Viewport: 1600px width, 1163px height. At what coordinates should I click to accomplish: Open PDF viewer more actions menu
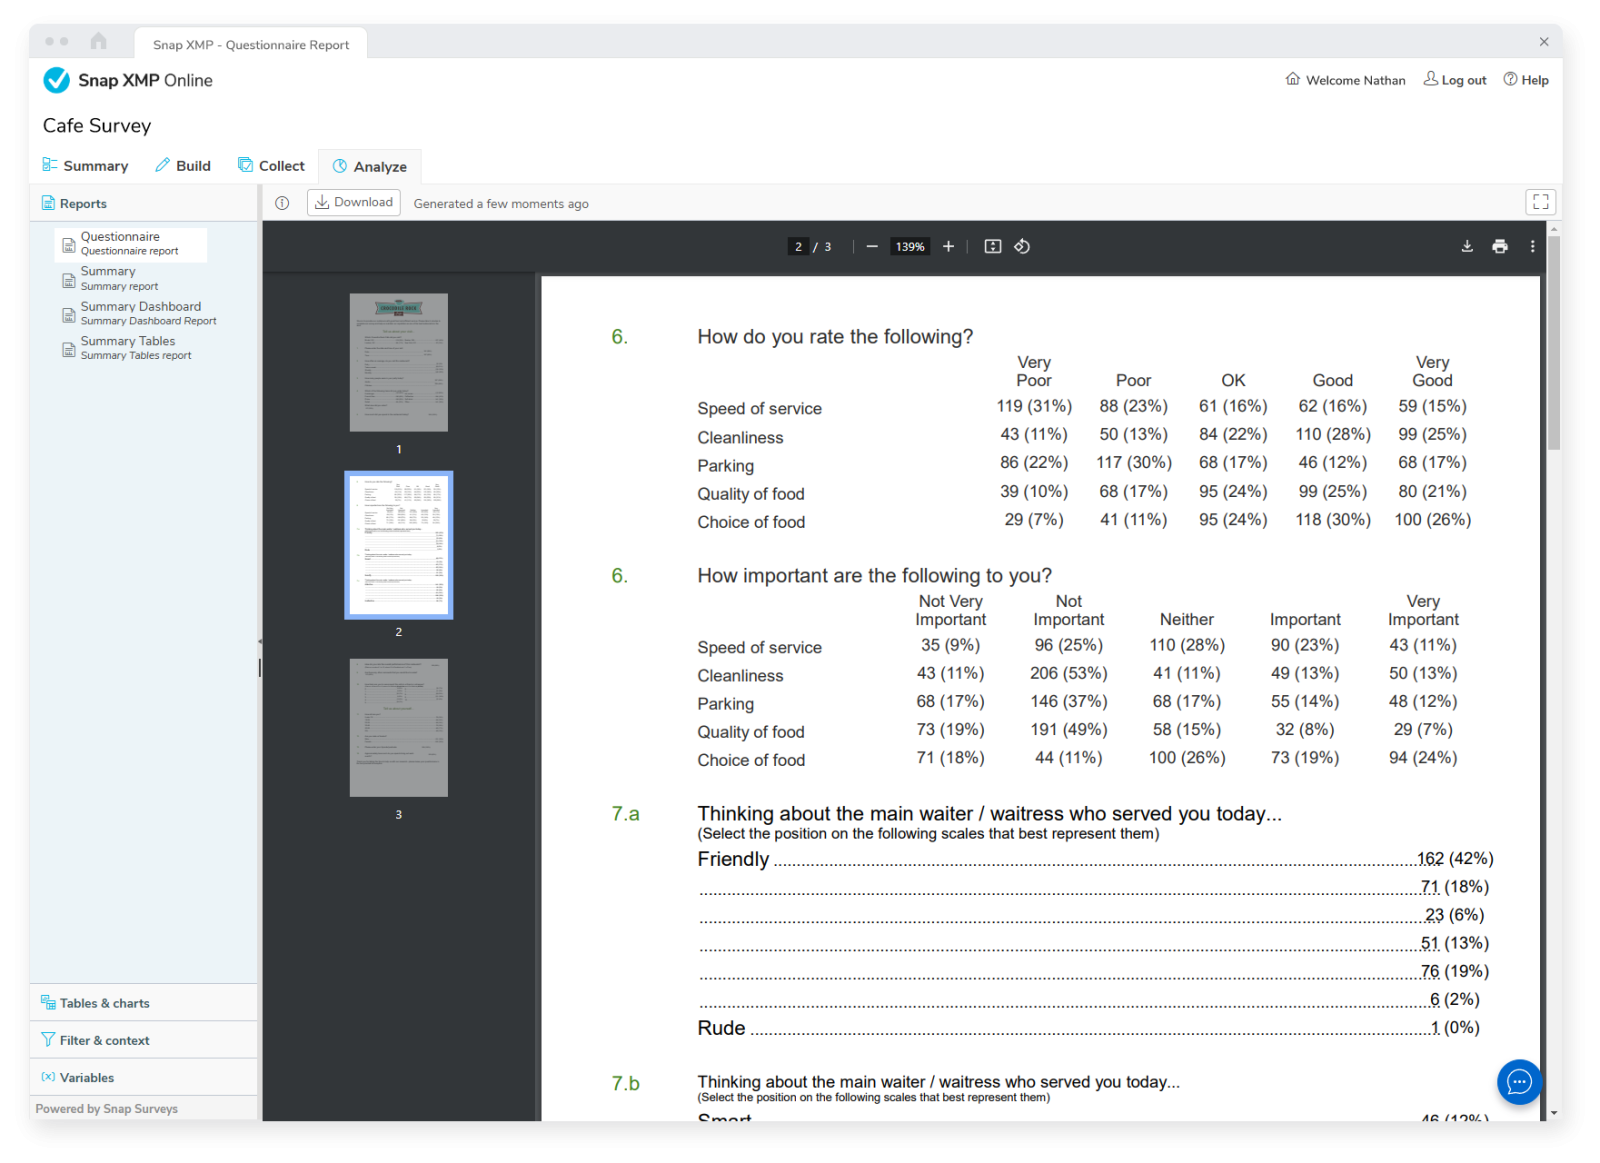tap(1532, 247)
